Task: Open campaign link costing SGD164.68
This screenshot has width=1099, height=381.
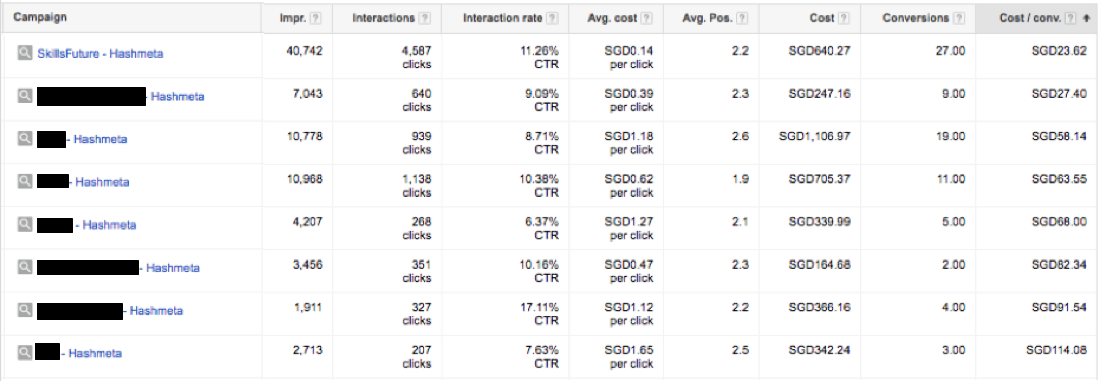Action: [118, 268]
